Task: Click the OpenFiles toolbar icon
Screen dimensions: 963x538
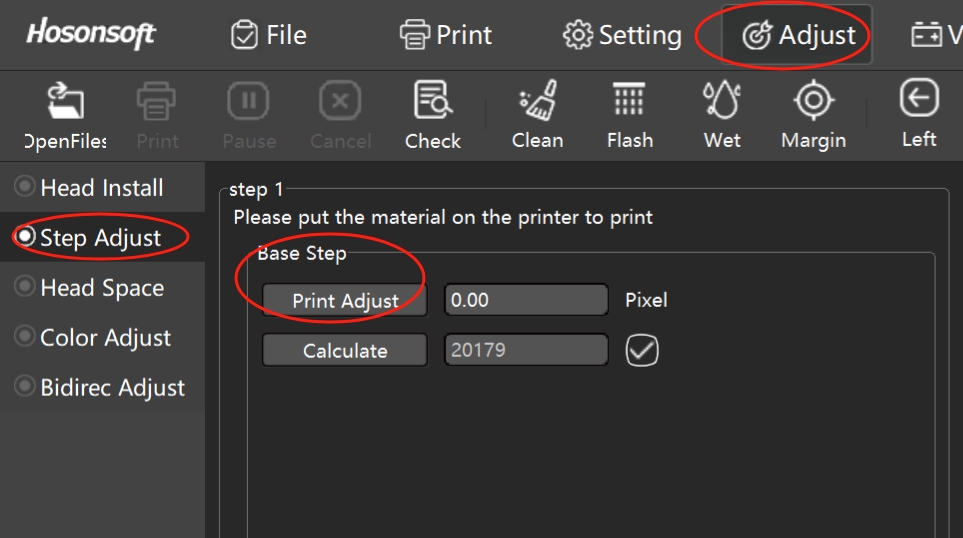Action: tap(66, 103)
